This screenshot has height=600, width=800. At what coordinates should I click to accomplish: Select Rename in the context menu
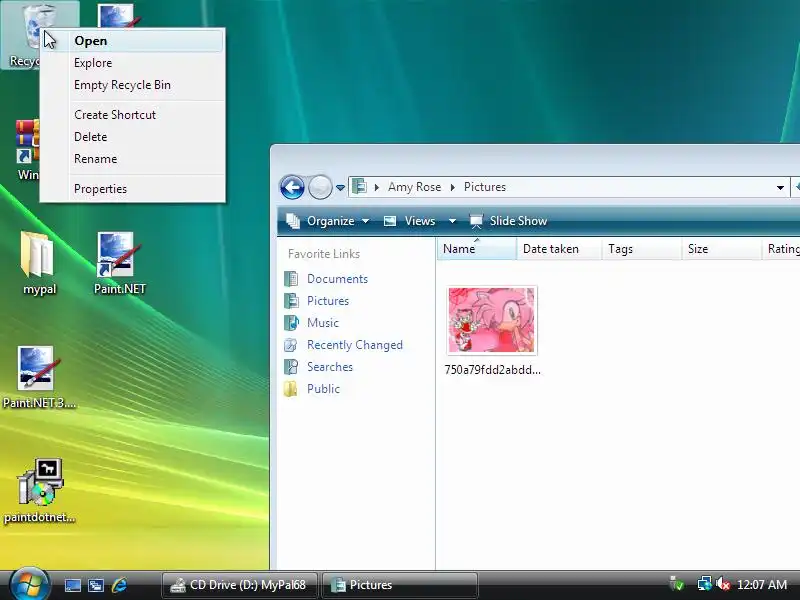click(x=132, y=159)
